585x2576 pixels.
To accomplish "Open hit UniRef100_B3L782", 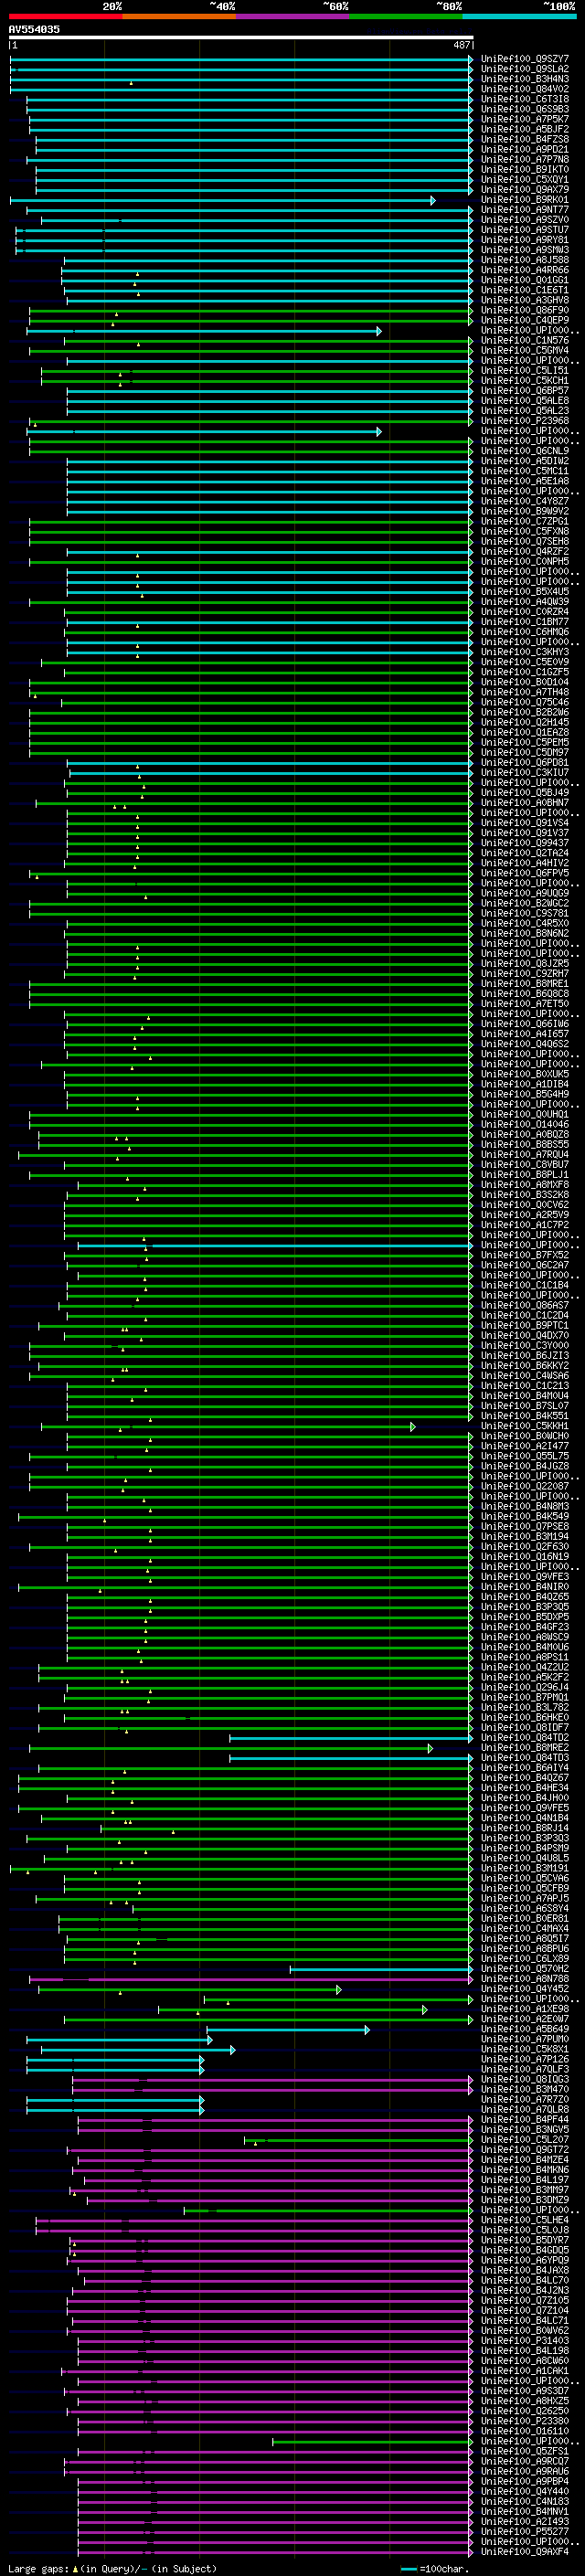I will [x=525, y=1708].
